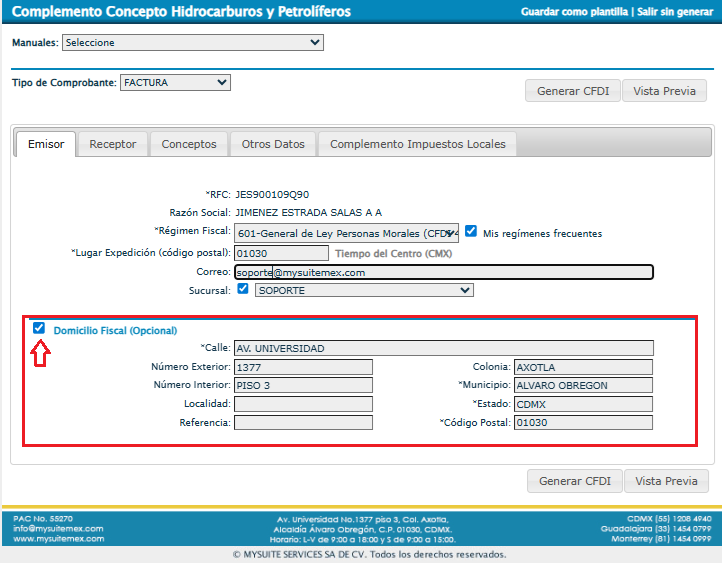
Task: Toggle the Sucursal checkbox
Action: [243, 289]
